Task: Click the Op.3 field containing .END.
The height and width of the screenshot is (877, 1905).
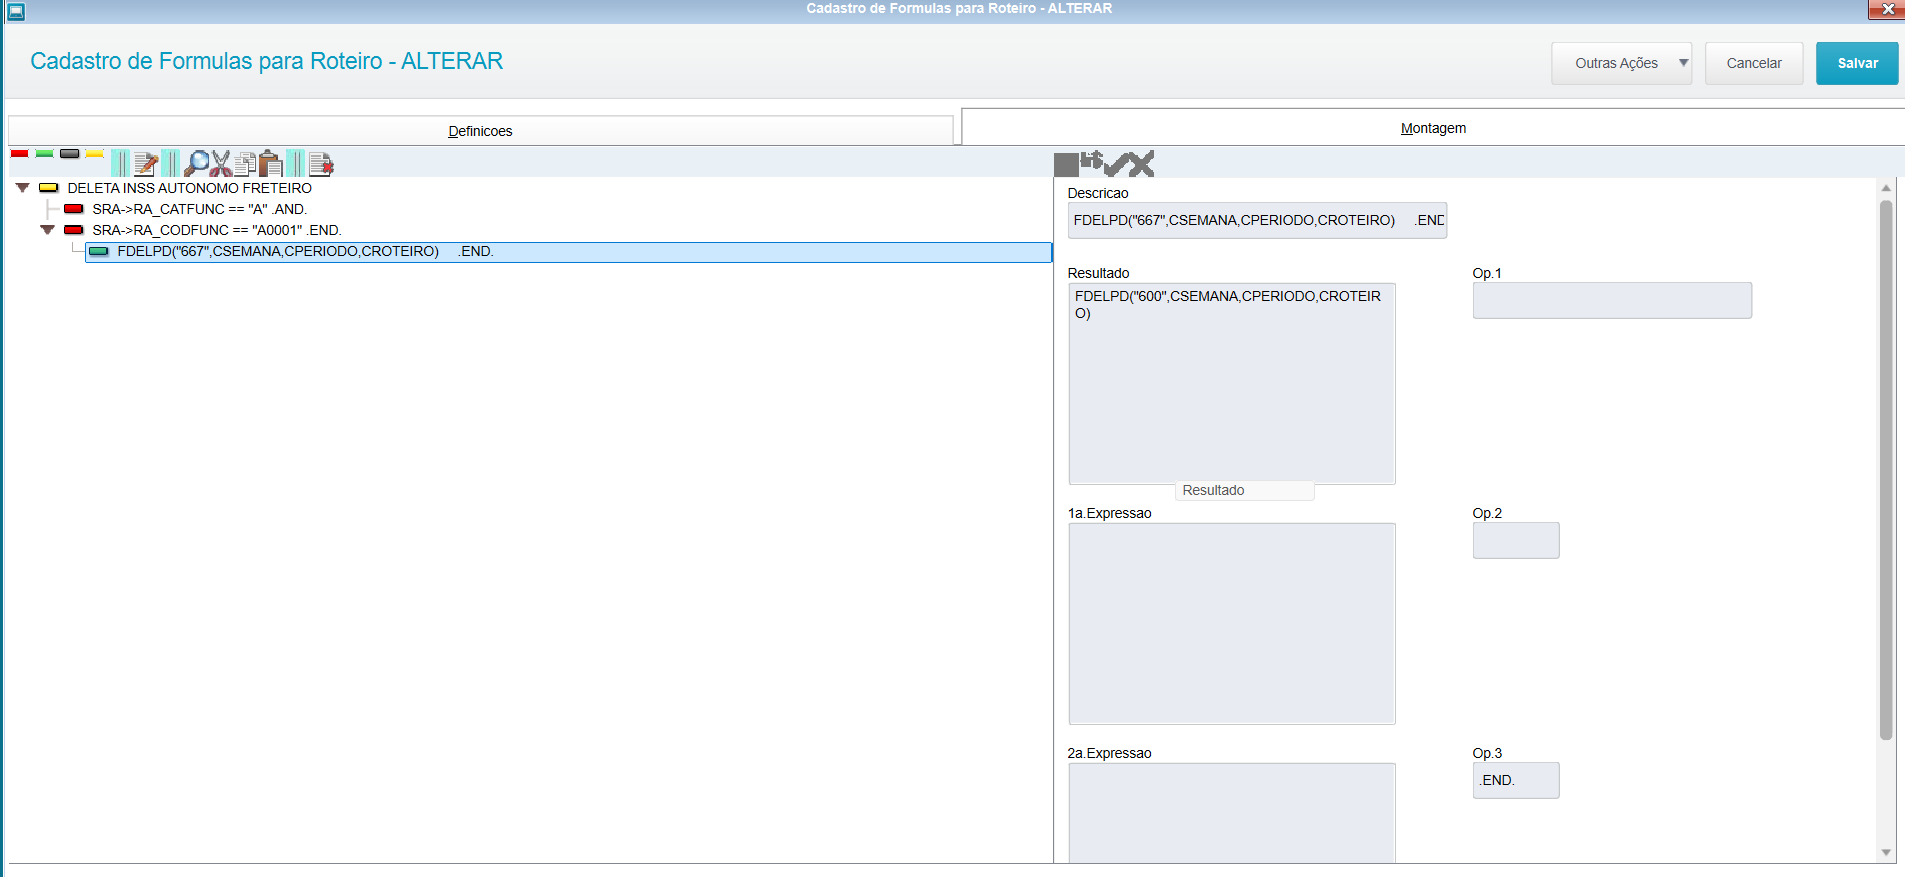Action: pyautogui.click(x=1515, y=780)
